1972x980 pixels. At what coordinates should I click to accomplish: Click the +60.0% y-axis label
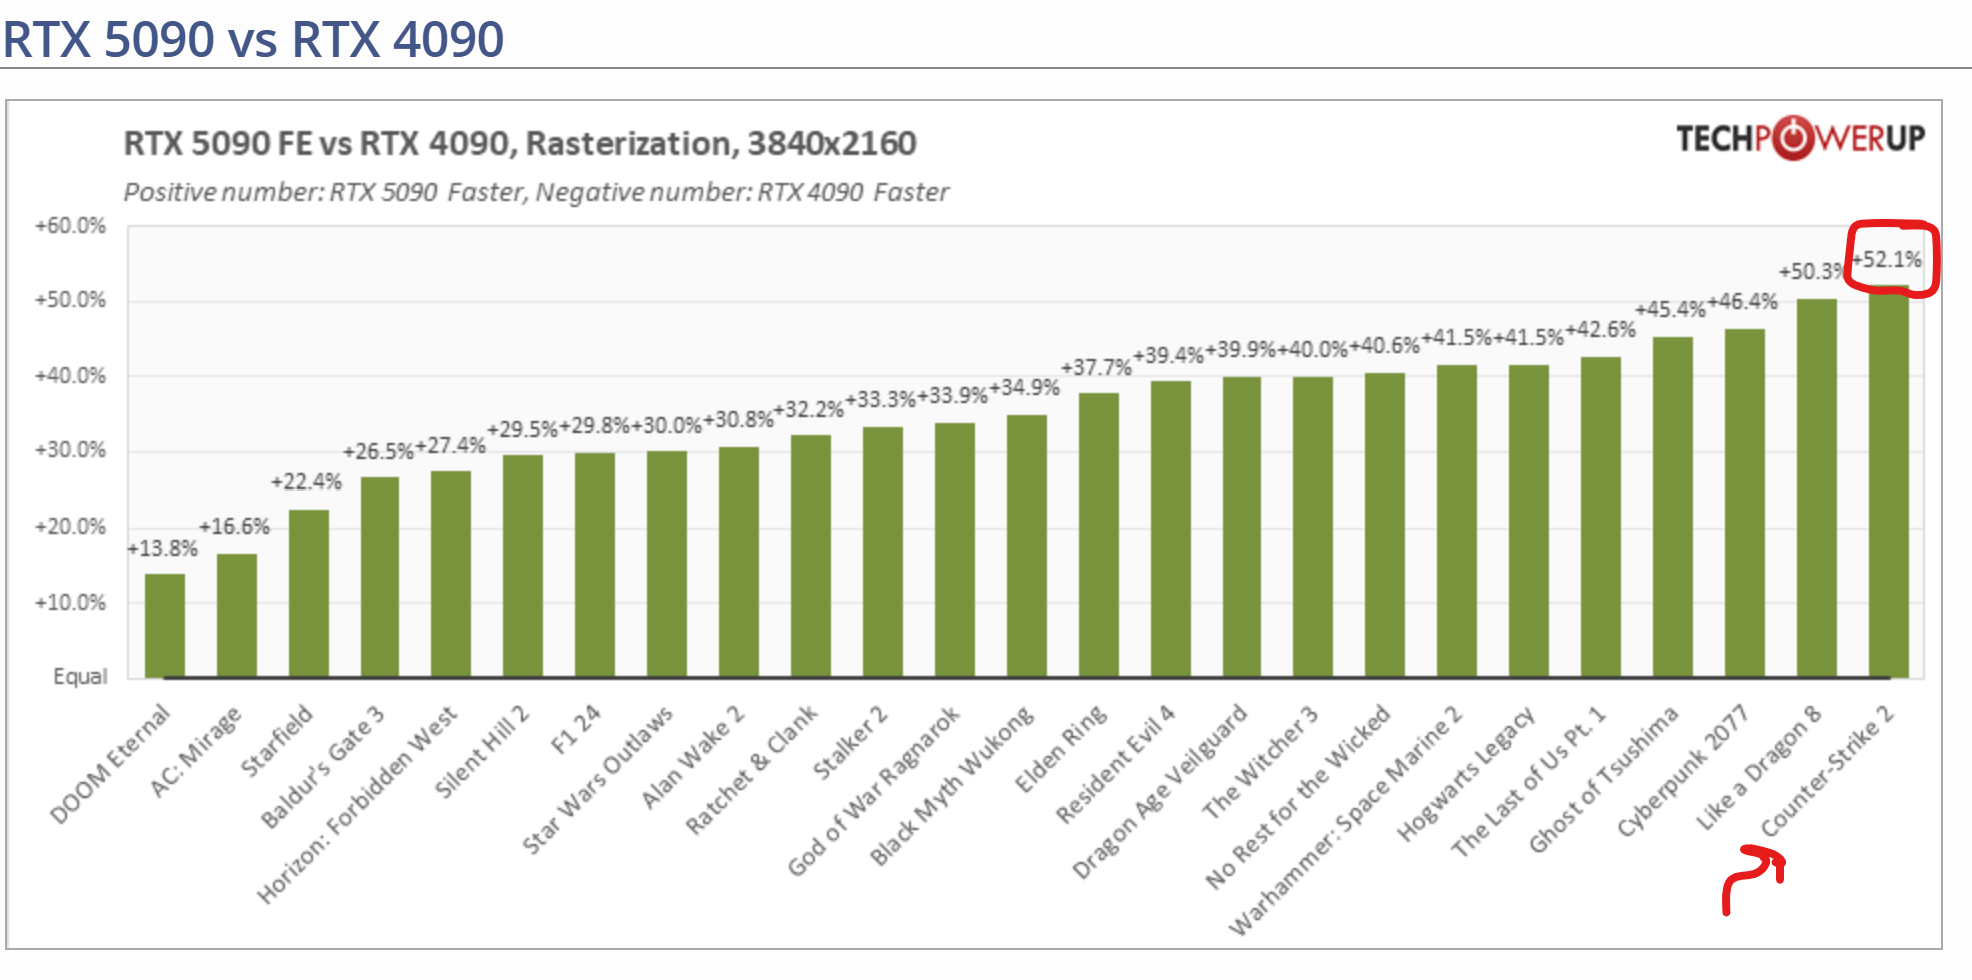[x=70, y=225]
